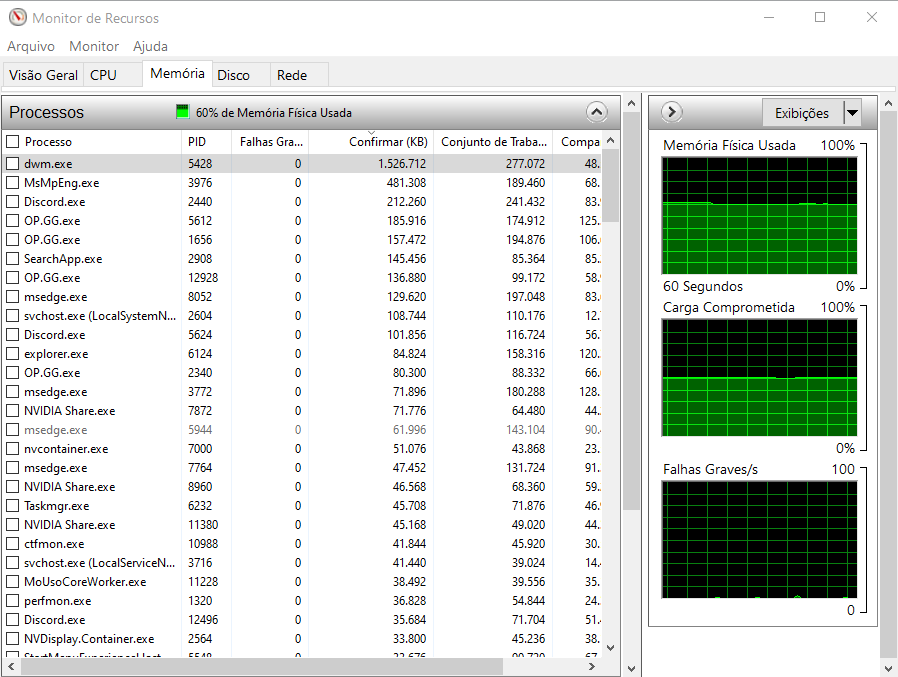Viewport: 898px width, 677px height.
Task: Open the Ajuda menu
Action: 150,46
